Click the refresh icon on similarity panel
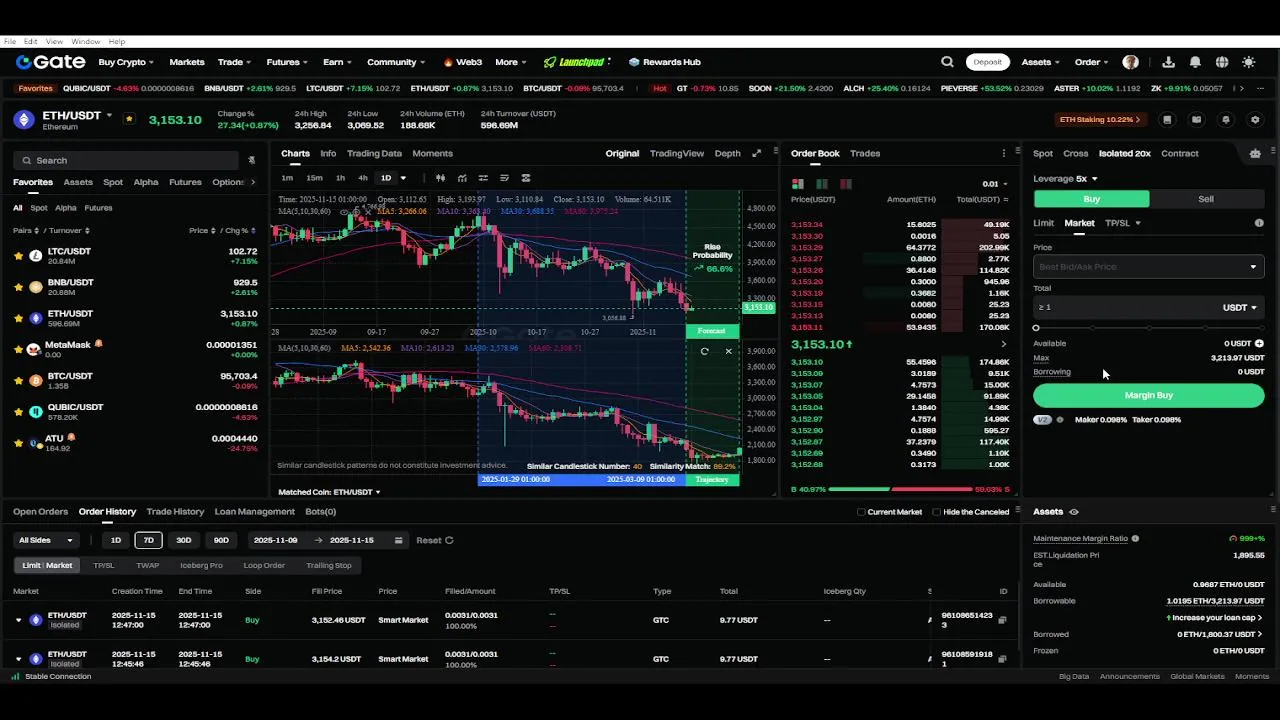1280x720 pixels. (705, 351)
